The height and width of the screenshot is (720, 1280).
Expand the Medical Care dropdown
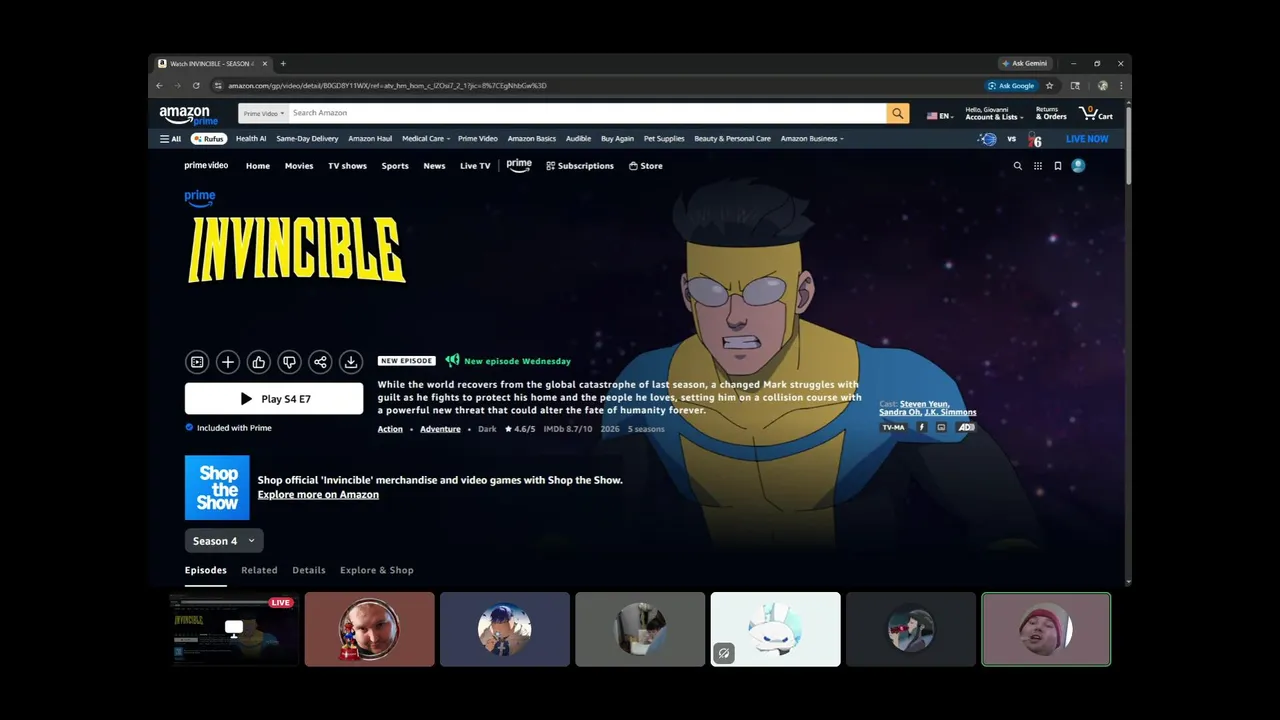pos(426,139)
